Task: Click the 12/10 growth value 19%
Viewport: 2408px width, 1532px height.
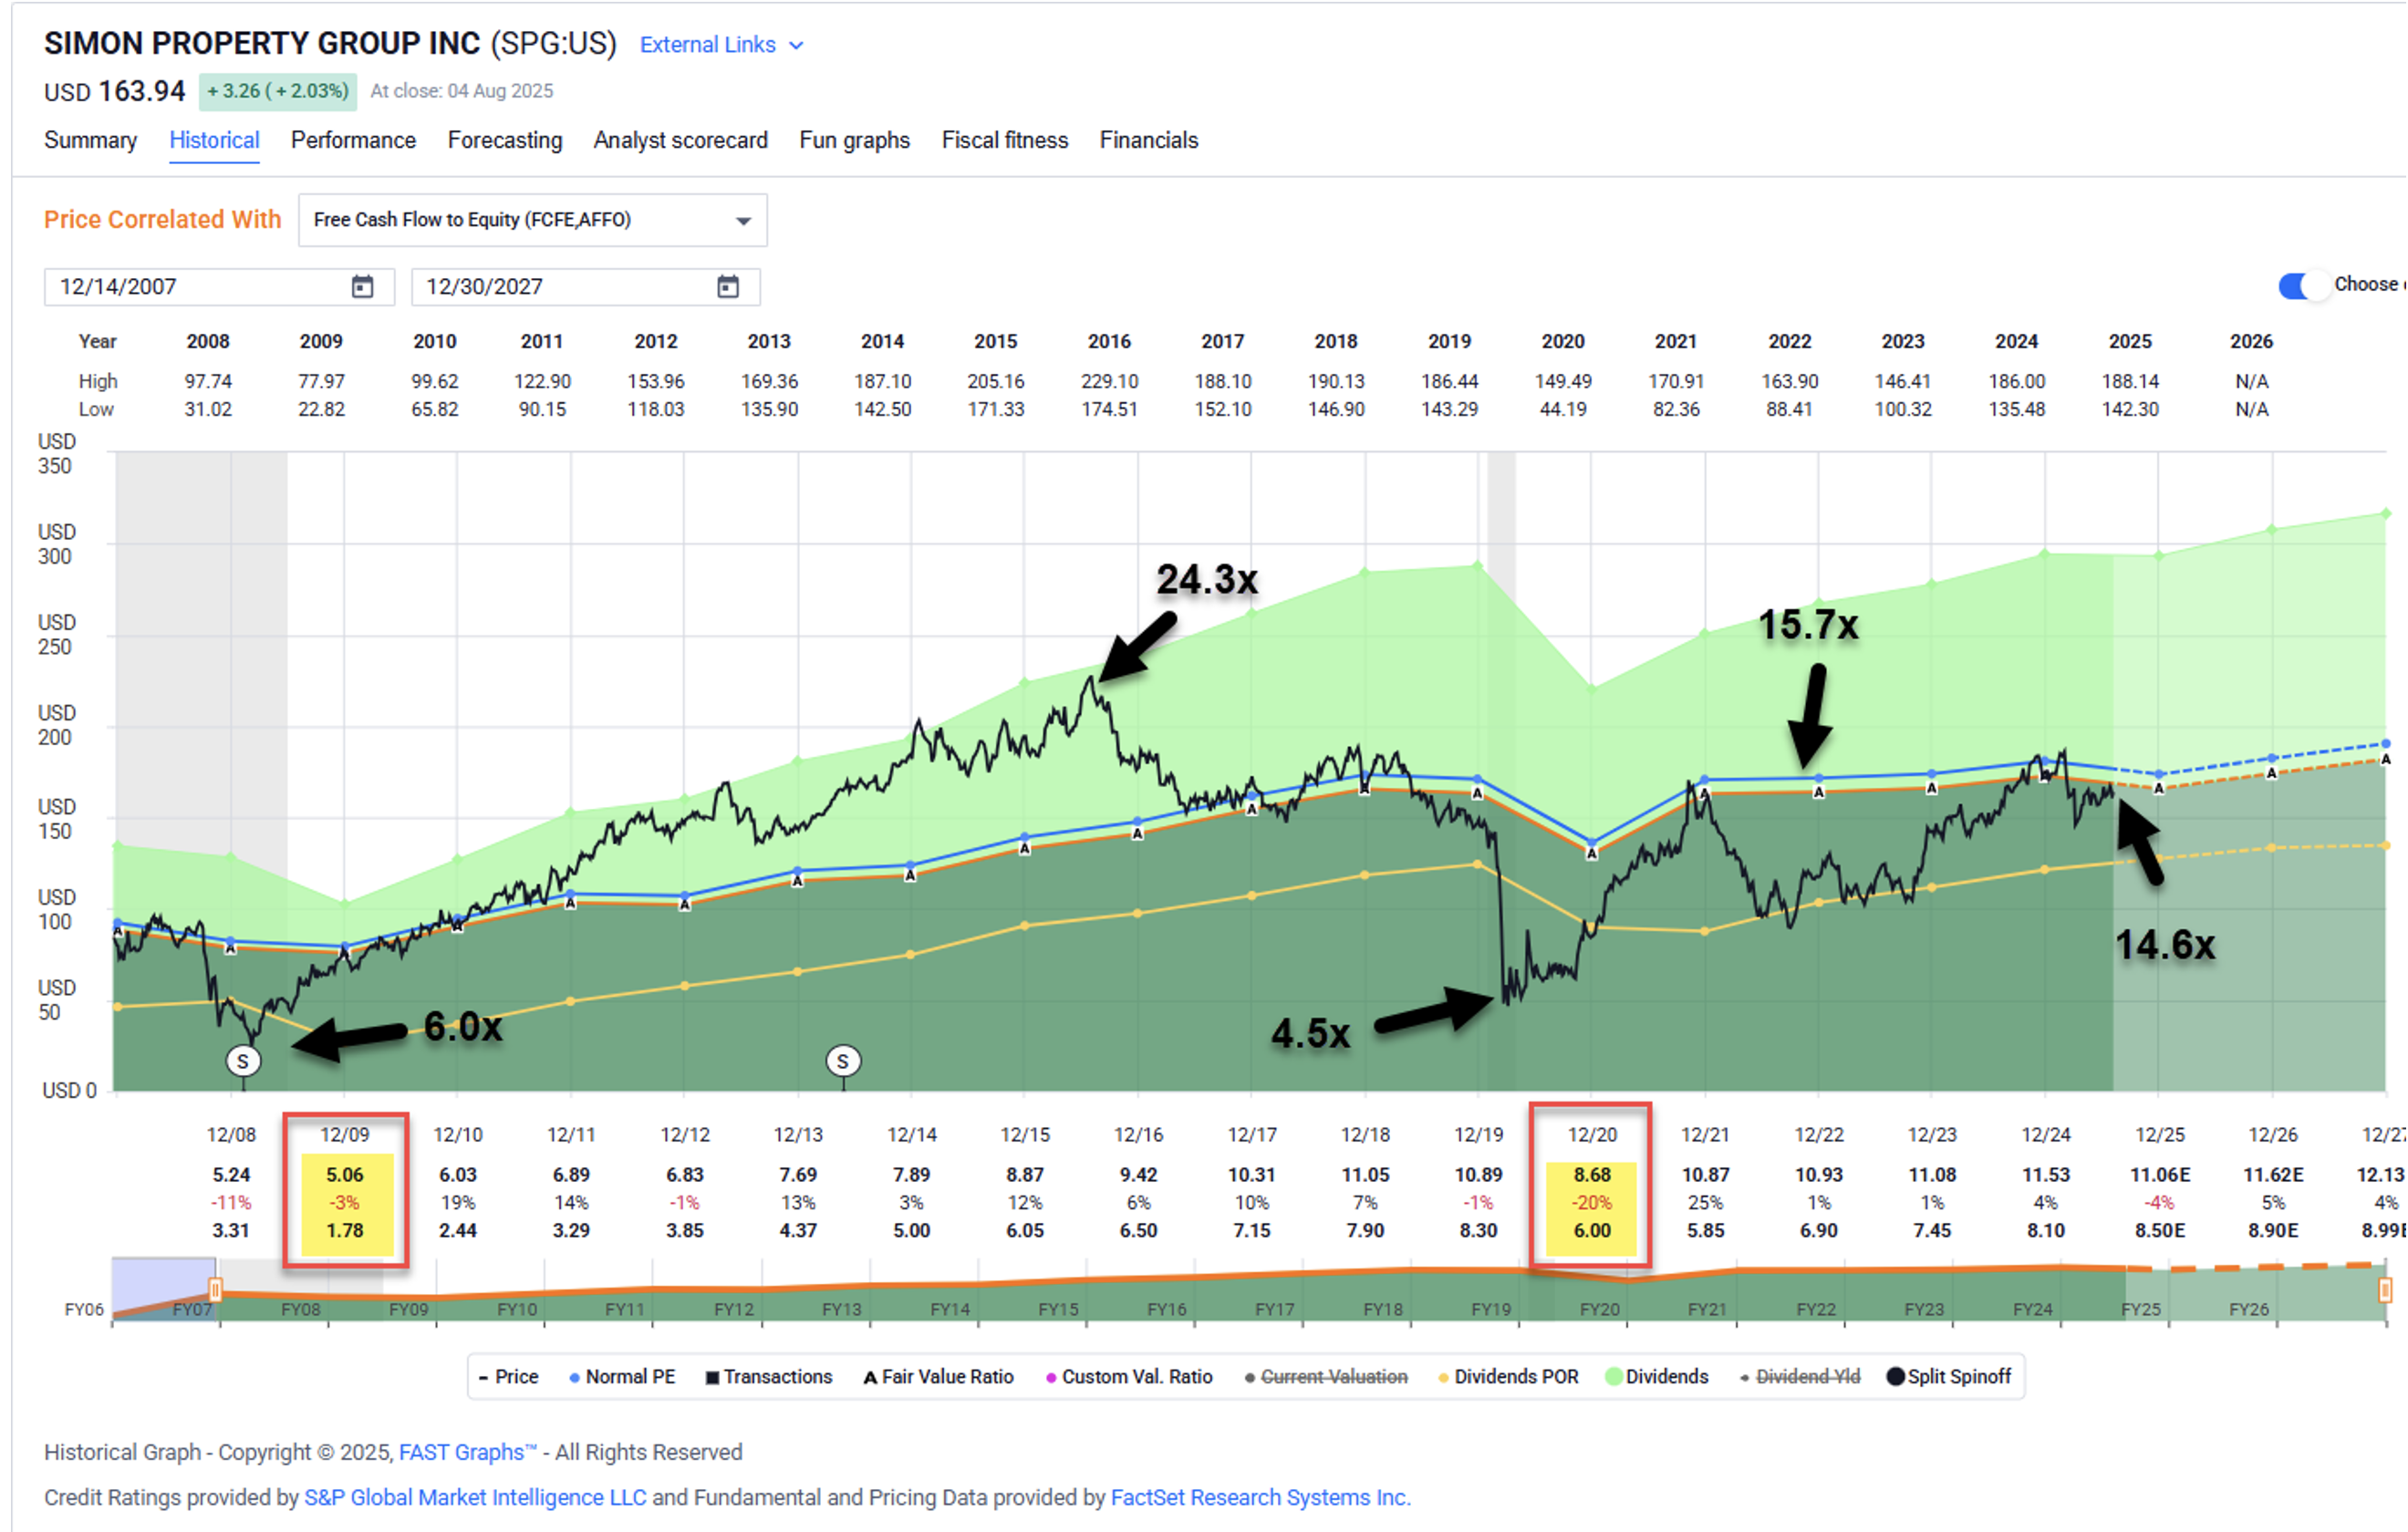Action: [x=458, y=1203]
